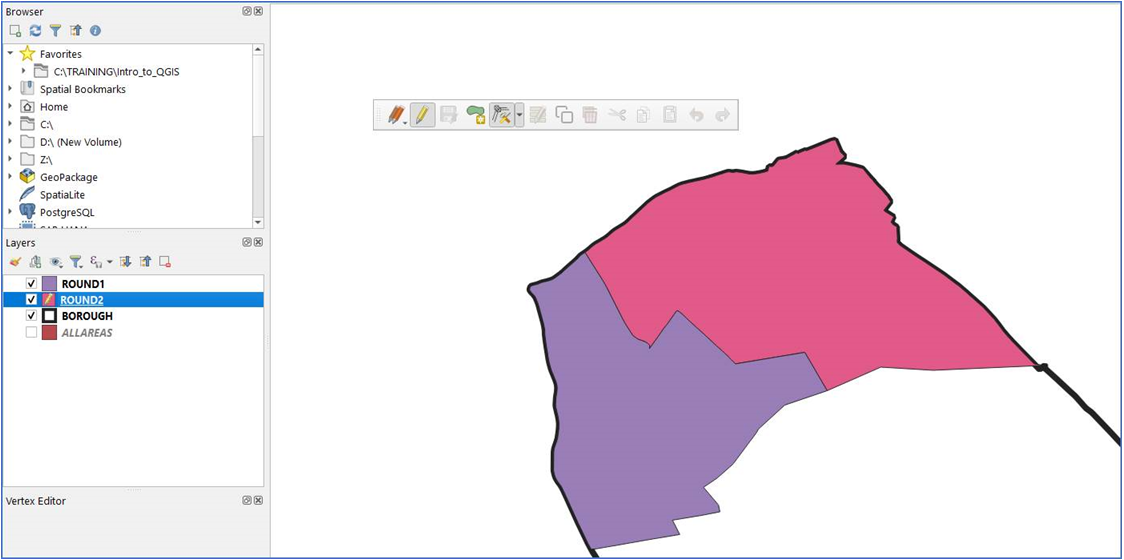
Task: Filter legend by expression epsilon icon
Action: tap(97, 262)
